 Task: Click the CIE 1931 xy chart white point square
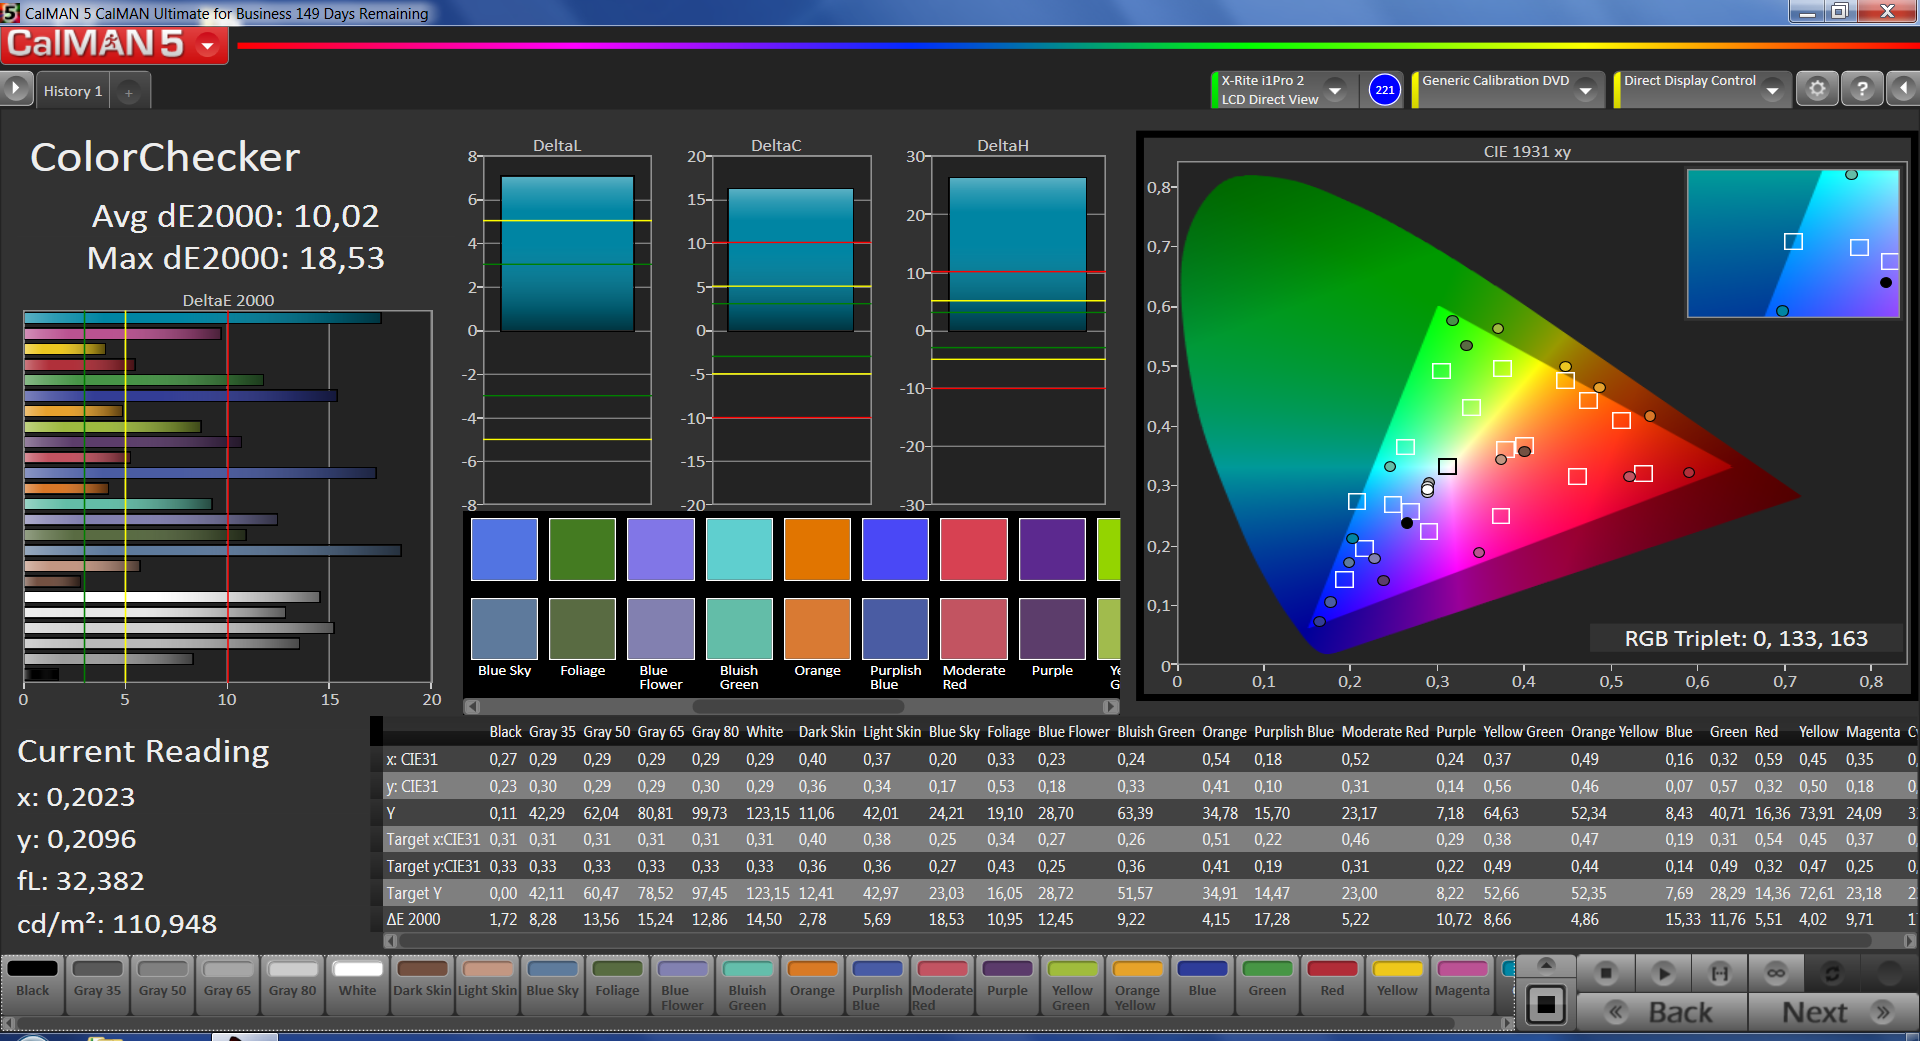tap(1447, 466)
